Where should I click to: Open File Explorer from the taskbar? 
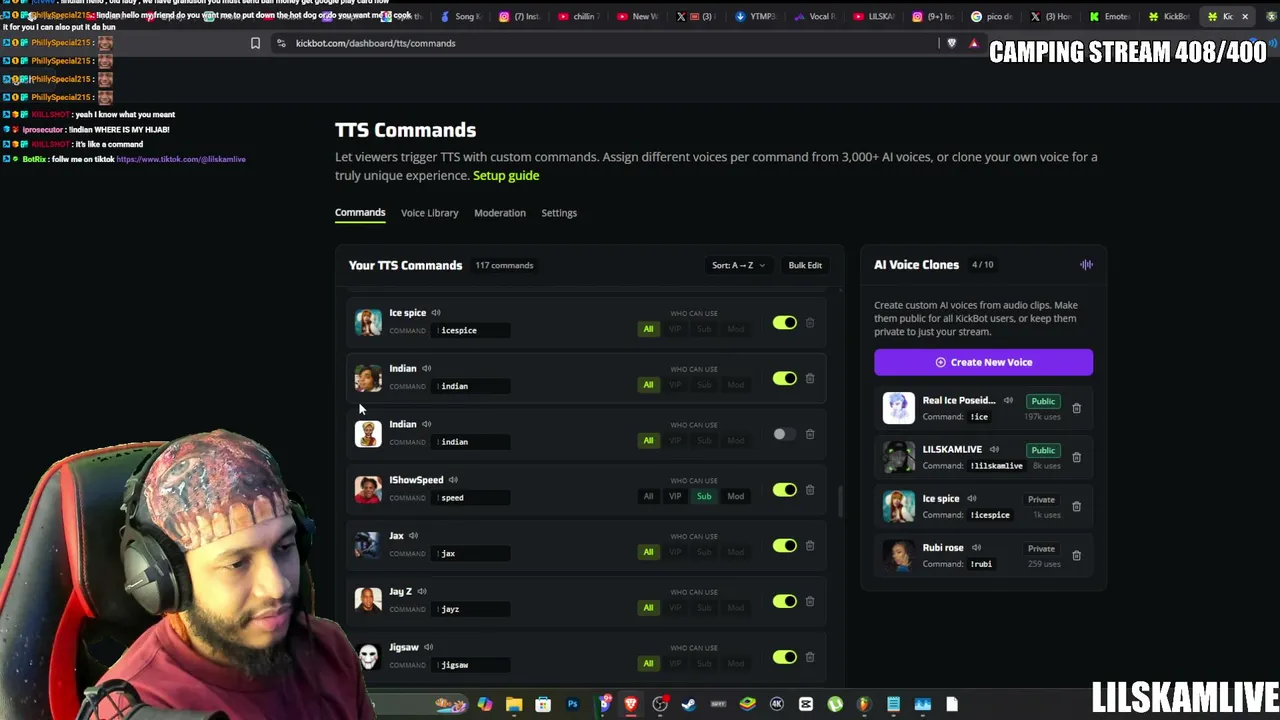(514, 705)
